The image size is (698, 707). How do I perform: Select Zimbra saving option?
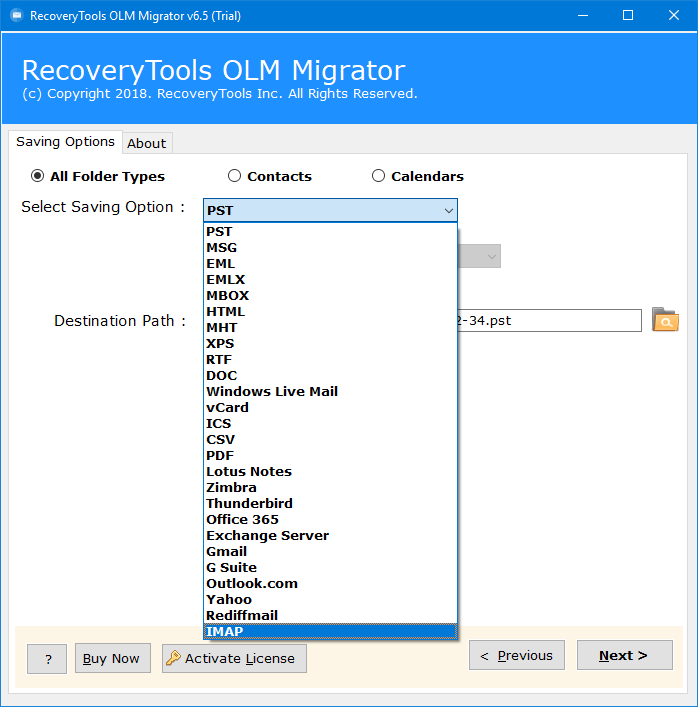pyautogui.click(x=331, y=488)
